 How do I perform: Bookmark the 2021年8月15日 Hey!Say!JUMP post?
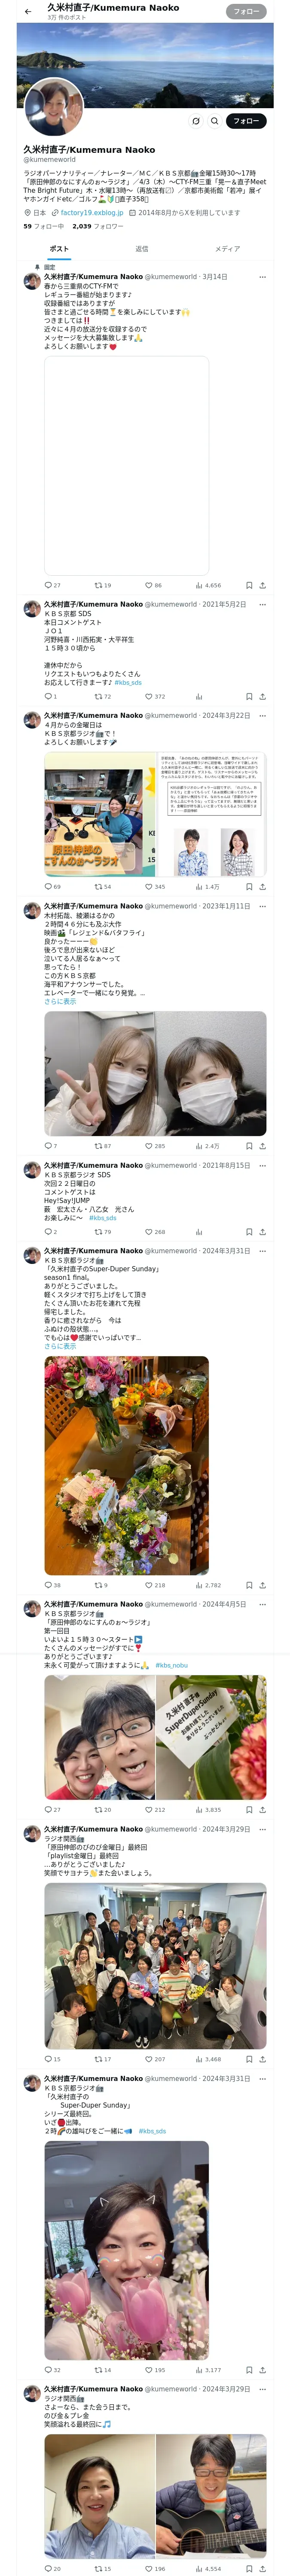249,1232
